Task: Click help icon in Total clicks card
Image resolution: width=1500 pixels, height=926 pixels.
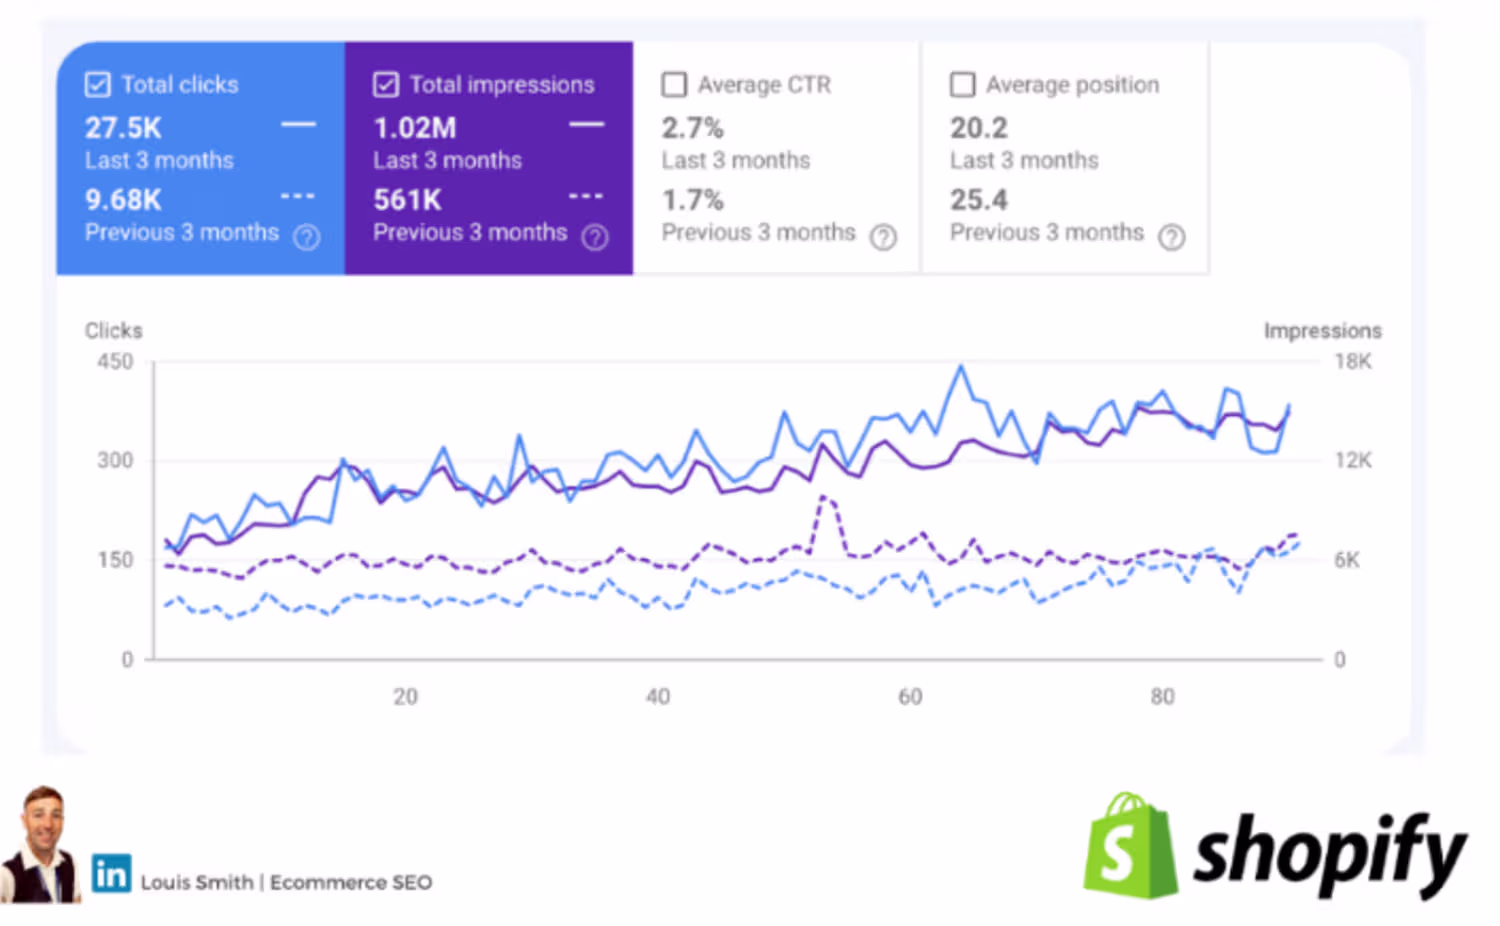Action: click(x=307, y=237)
